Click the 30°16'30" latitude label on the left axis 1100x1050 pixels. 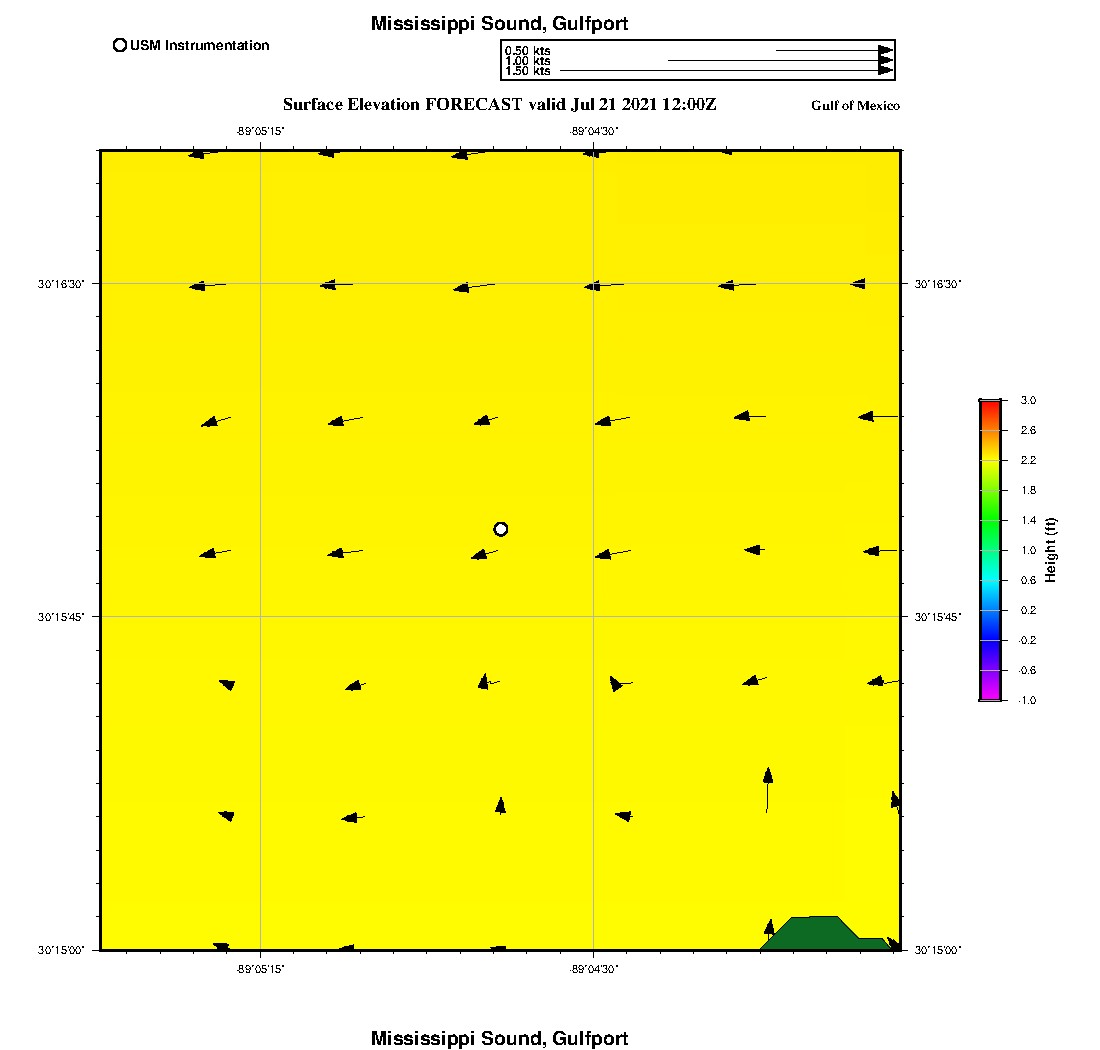point(61,284)
